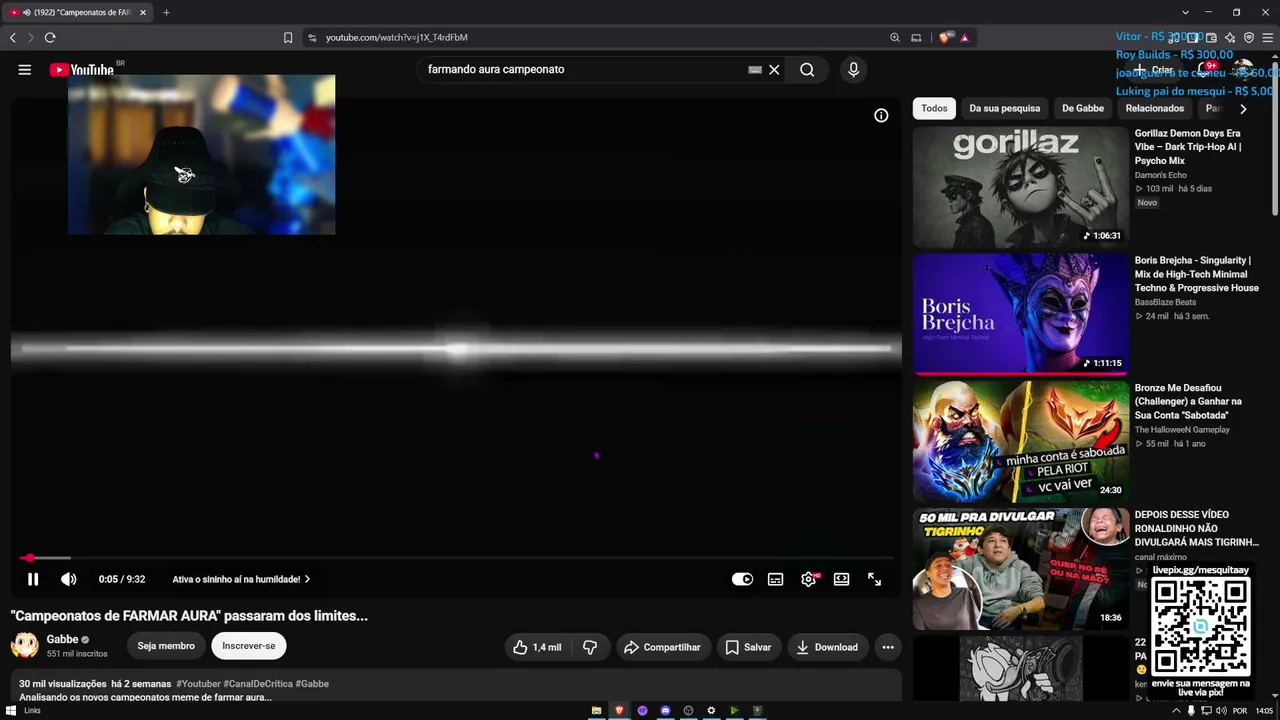Open the 'Boris Brejcha - Singularity' title
The height and width of the screenshot is (720, 1280).
(1197, 274)
